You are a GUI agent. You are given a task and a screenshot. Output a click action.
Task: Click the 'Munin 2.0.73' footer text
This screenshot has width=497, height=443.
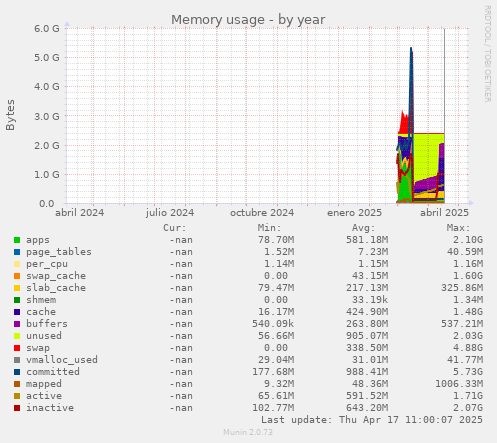248,432
